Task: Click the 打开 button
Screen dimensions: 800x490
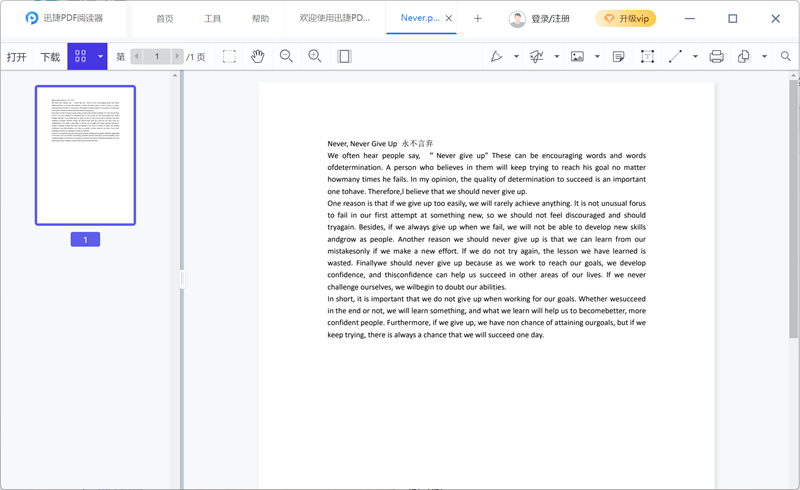Action: point(16,57)
